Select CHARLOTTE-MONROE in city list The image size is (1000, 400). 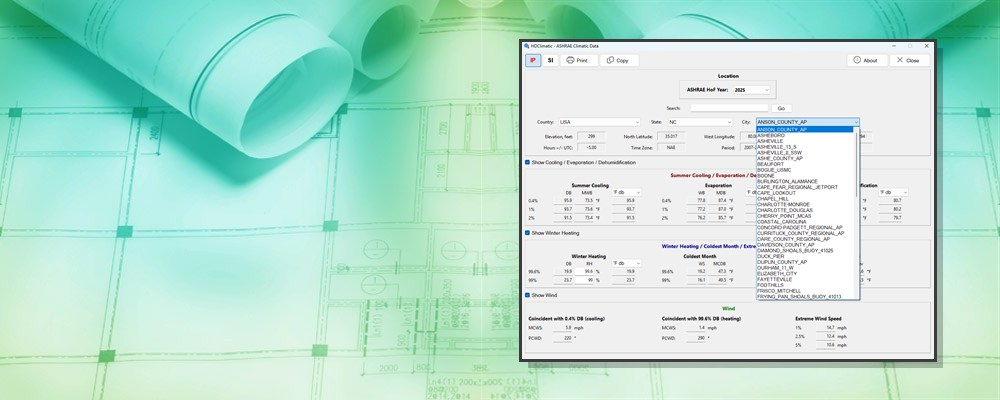804,204
